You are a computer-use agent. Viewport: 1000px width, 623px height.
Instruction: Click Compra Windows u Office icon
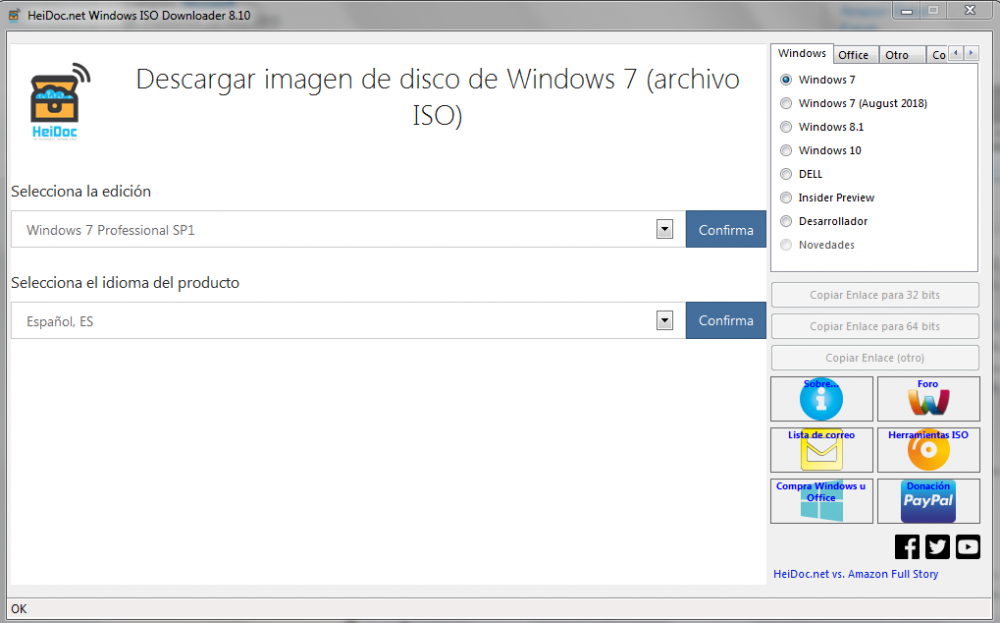[821, 502]
